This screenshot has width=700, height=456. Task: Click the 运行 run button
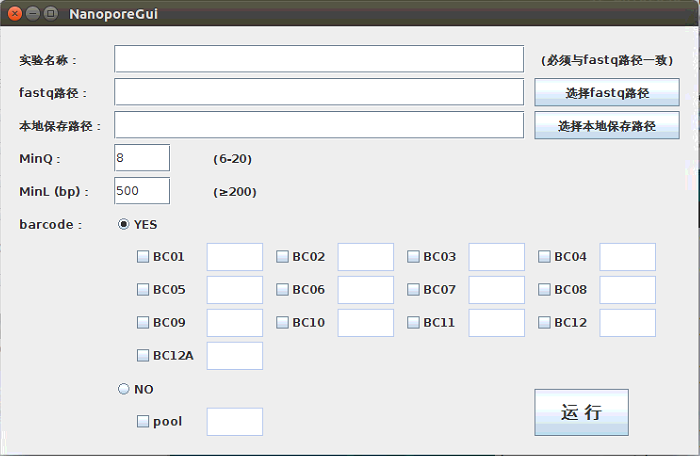[582, 412]
